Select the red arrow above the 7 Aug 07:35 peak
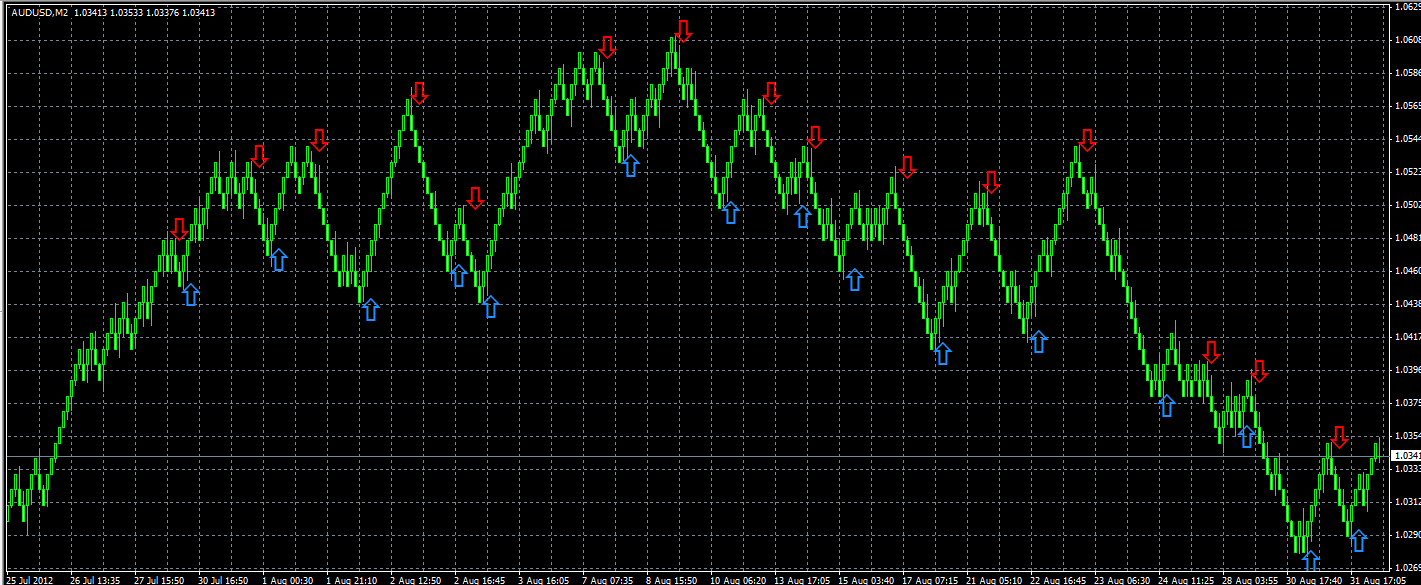The height and width of the screenshot is (585, 1421). coord(607,46)
